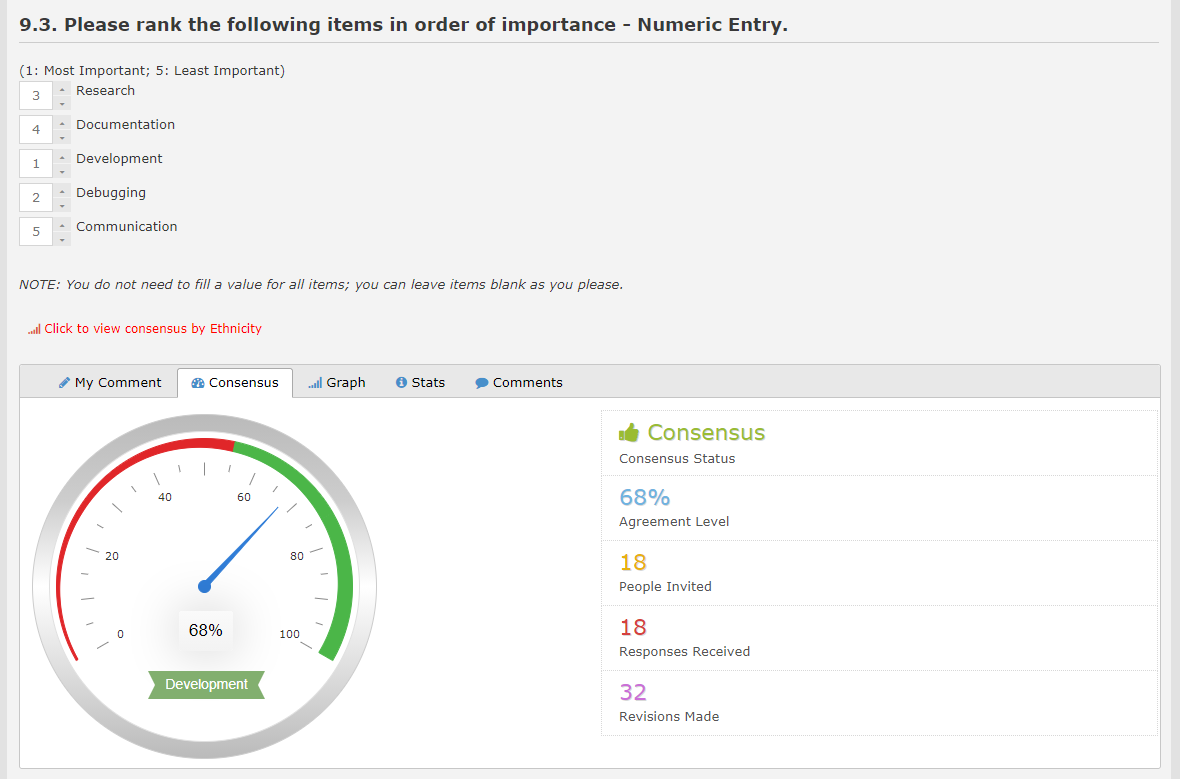Click the Research rank number field
The image size is (1180, 779).
coord(36,96)
